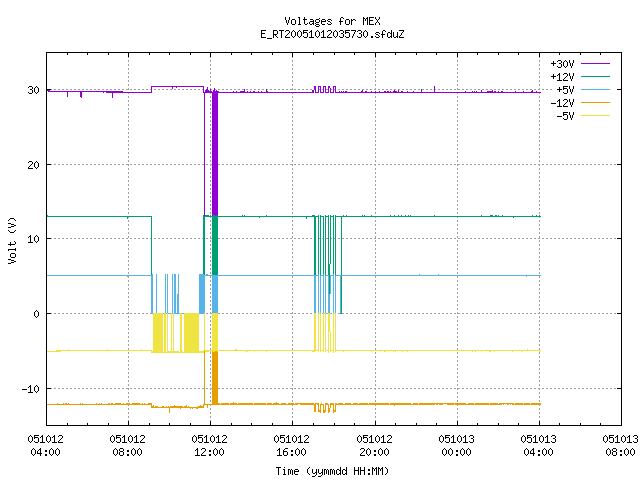This screenshot has height=480, width=640.
Task: Click the -5V legend label
Action: 565,116
